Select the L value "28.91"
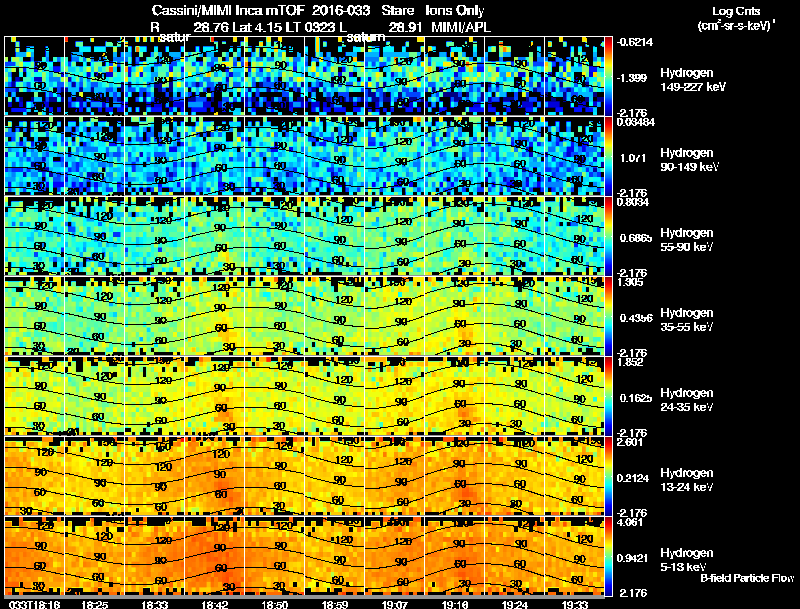Image resolution: width=800 pixels, height=609 pixels. [405, 27]
